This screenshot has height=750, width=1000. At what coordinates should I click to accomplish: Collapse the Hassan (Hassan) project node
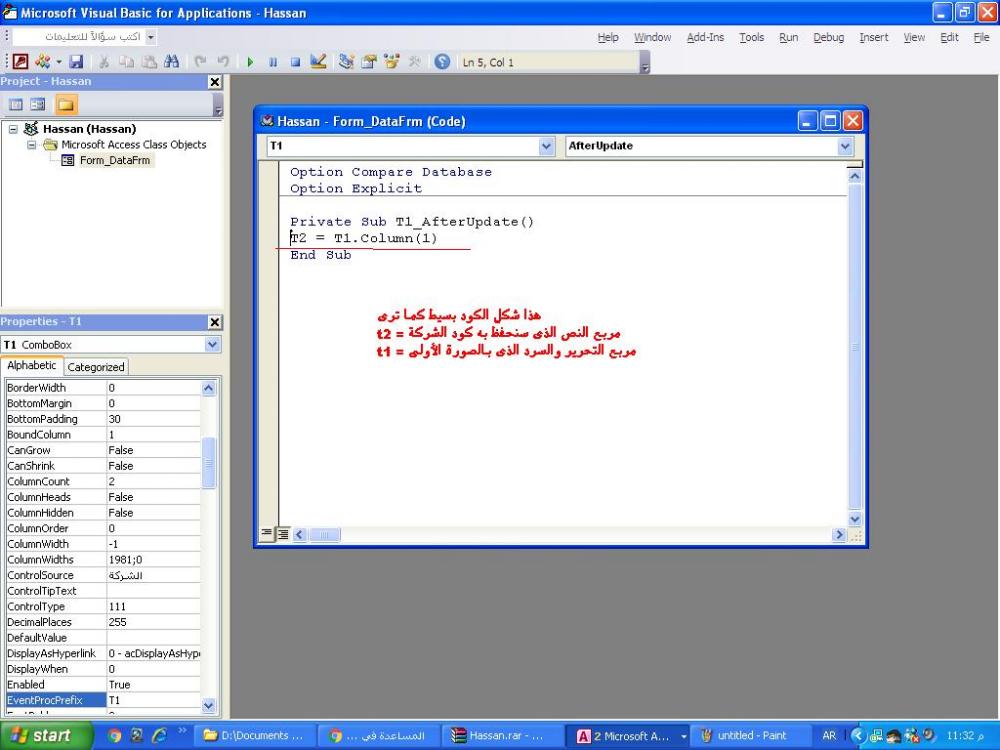click(x=13, y=129)
